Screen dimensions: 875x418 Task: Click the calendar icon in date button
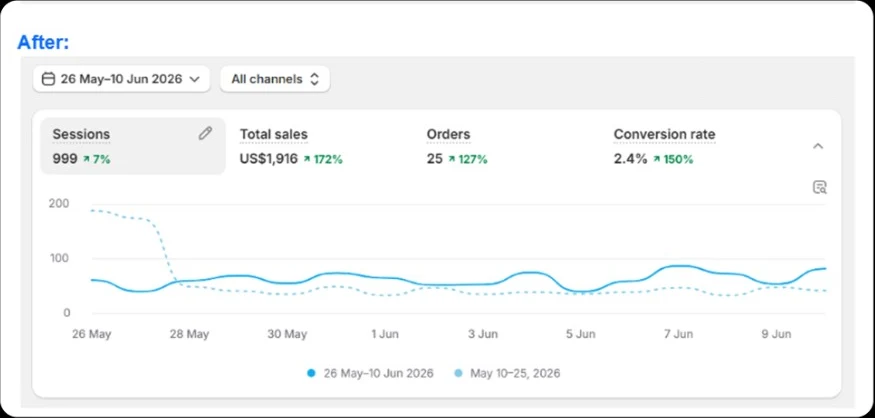tap(49, 79)
